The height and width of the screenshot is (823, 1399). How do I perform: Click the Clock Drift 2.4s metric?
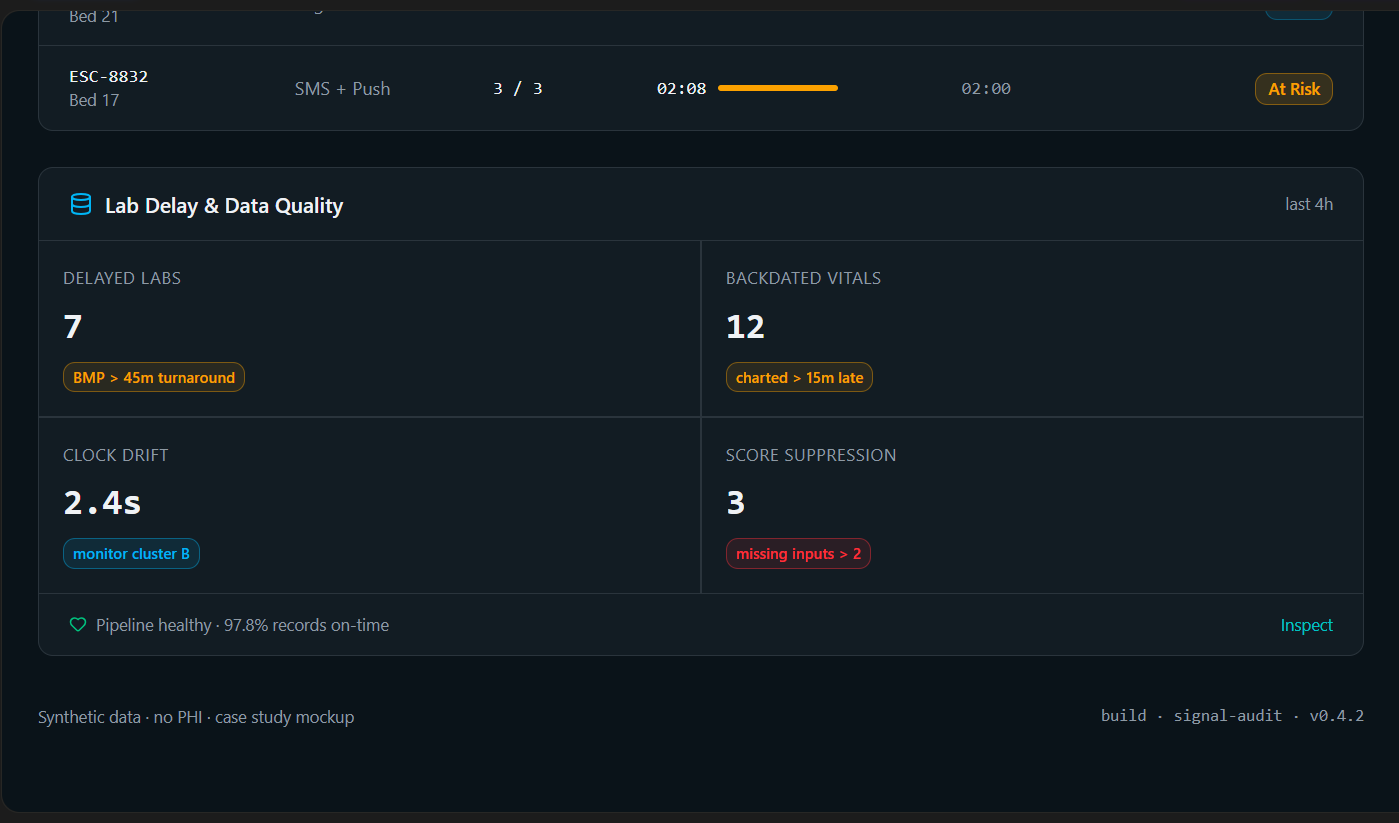[x=102, y=503]
